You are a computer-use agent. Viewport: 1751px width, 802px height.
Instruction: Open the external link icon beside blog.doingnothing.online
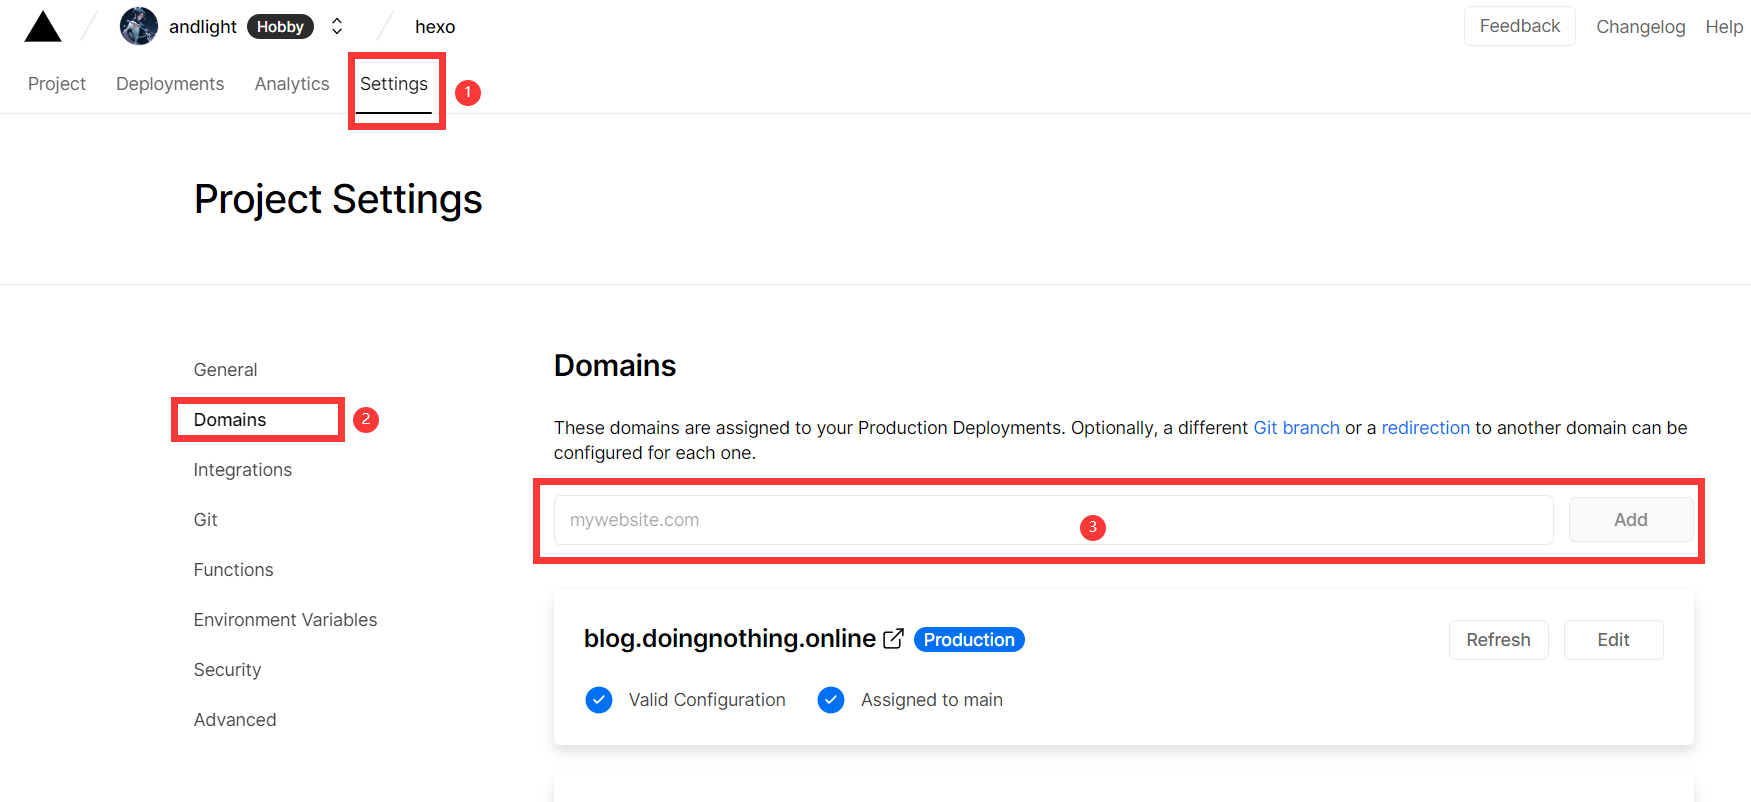coord(893,639)
